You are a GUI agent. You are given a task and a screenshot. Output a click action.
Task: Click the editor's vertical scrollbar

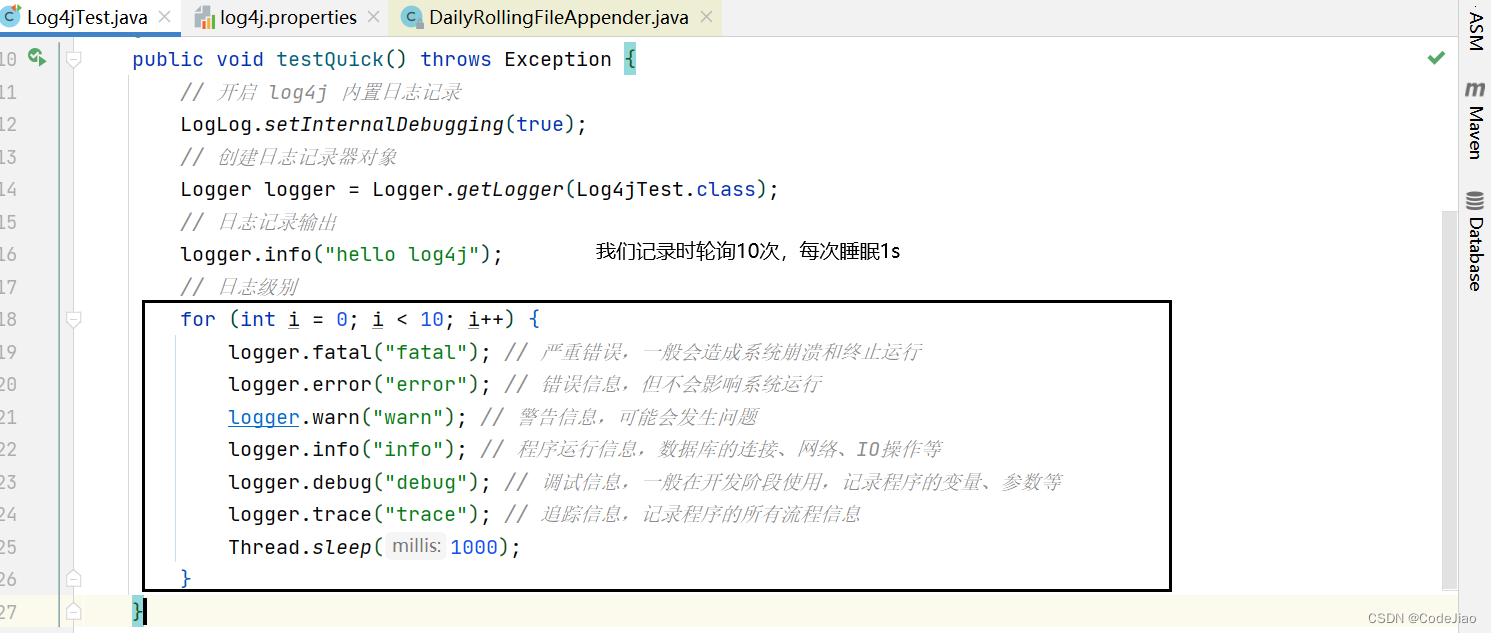[x=1450, y=400]
